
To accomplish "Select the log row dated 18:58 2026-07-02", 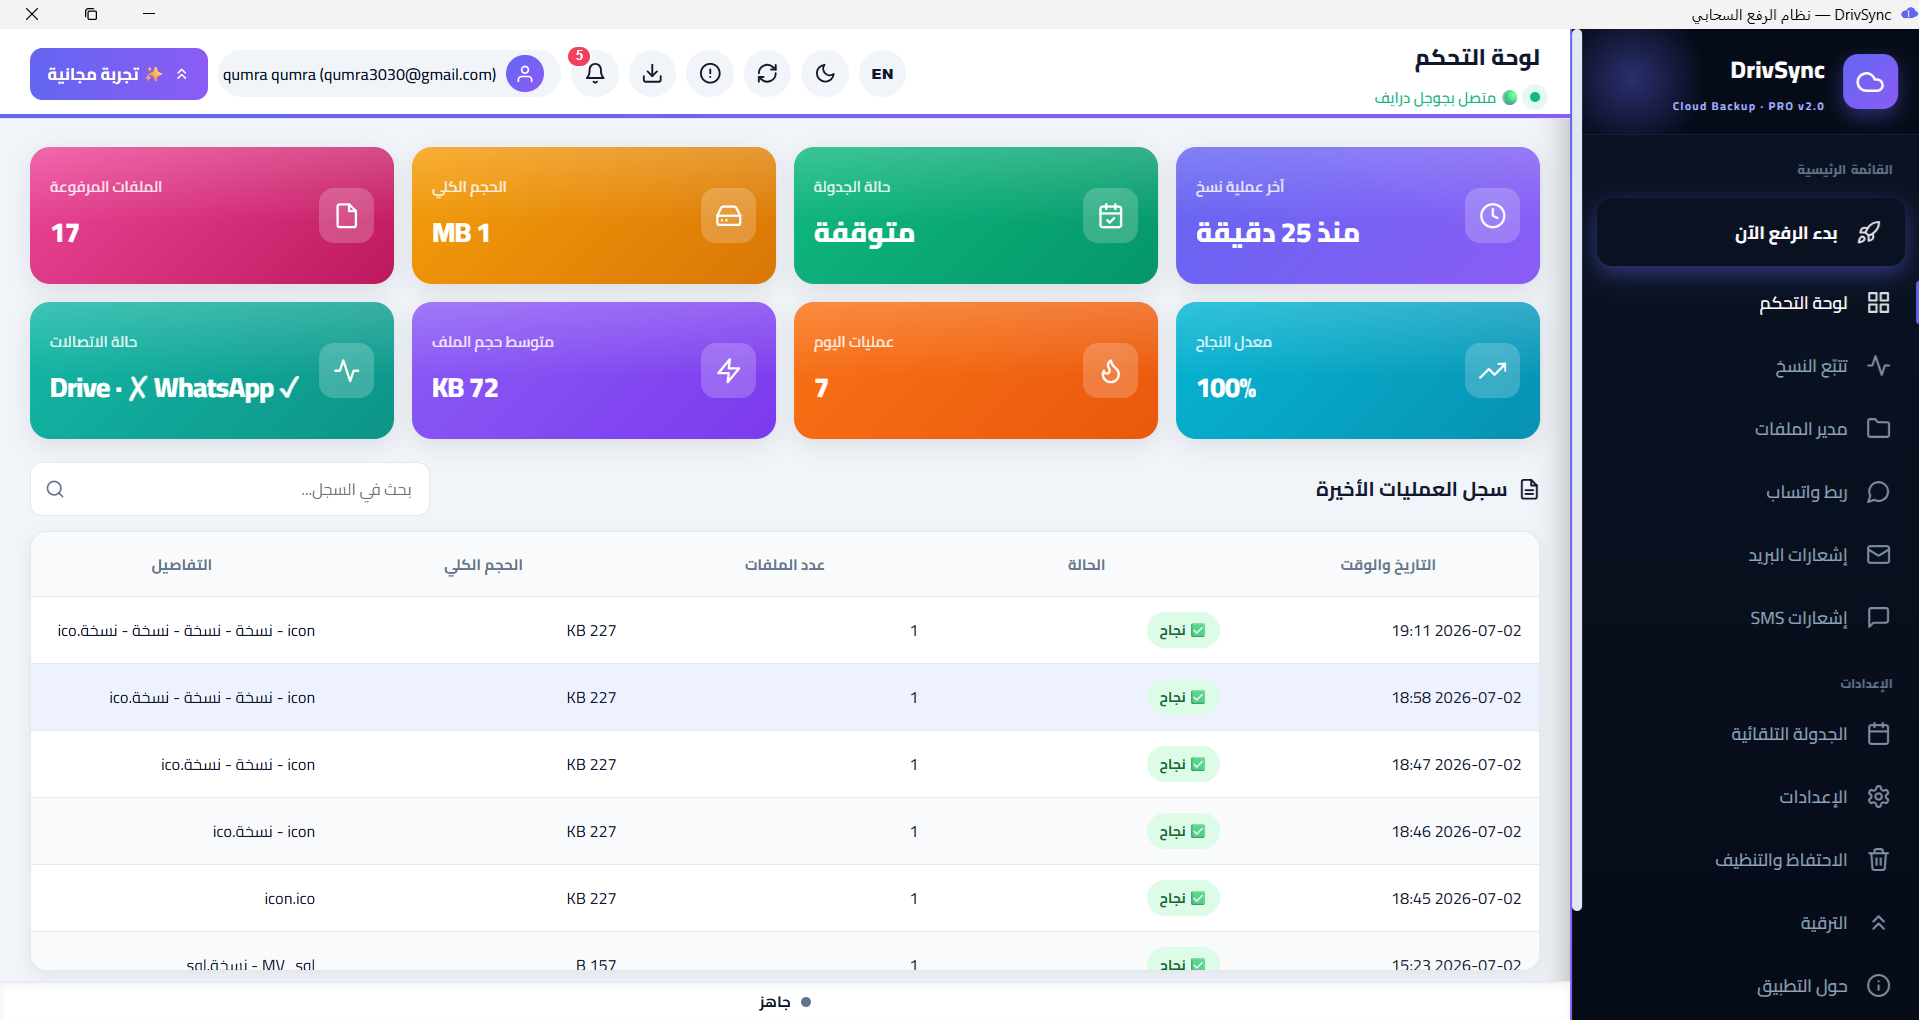I will tap(785, 697).
